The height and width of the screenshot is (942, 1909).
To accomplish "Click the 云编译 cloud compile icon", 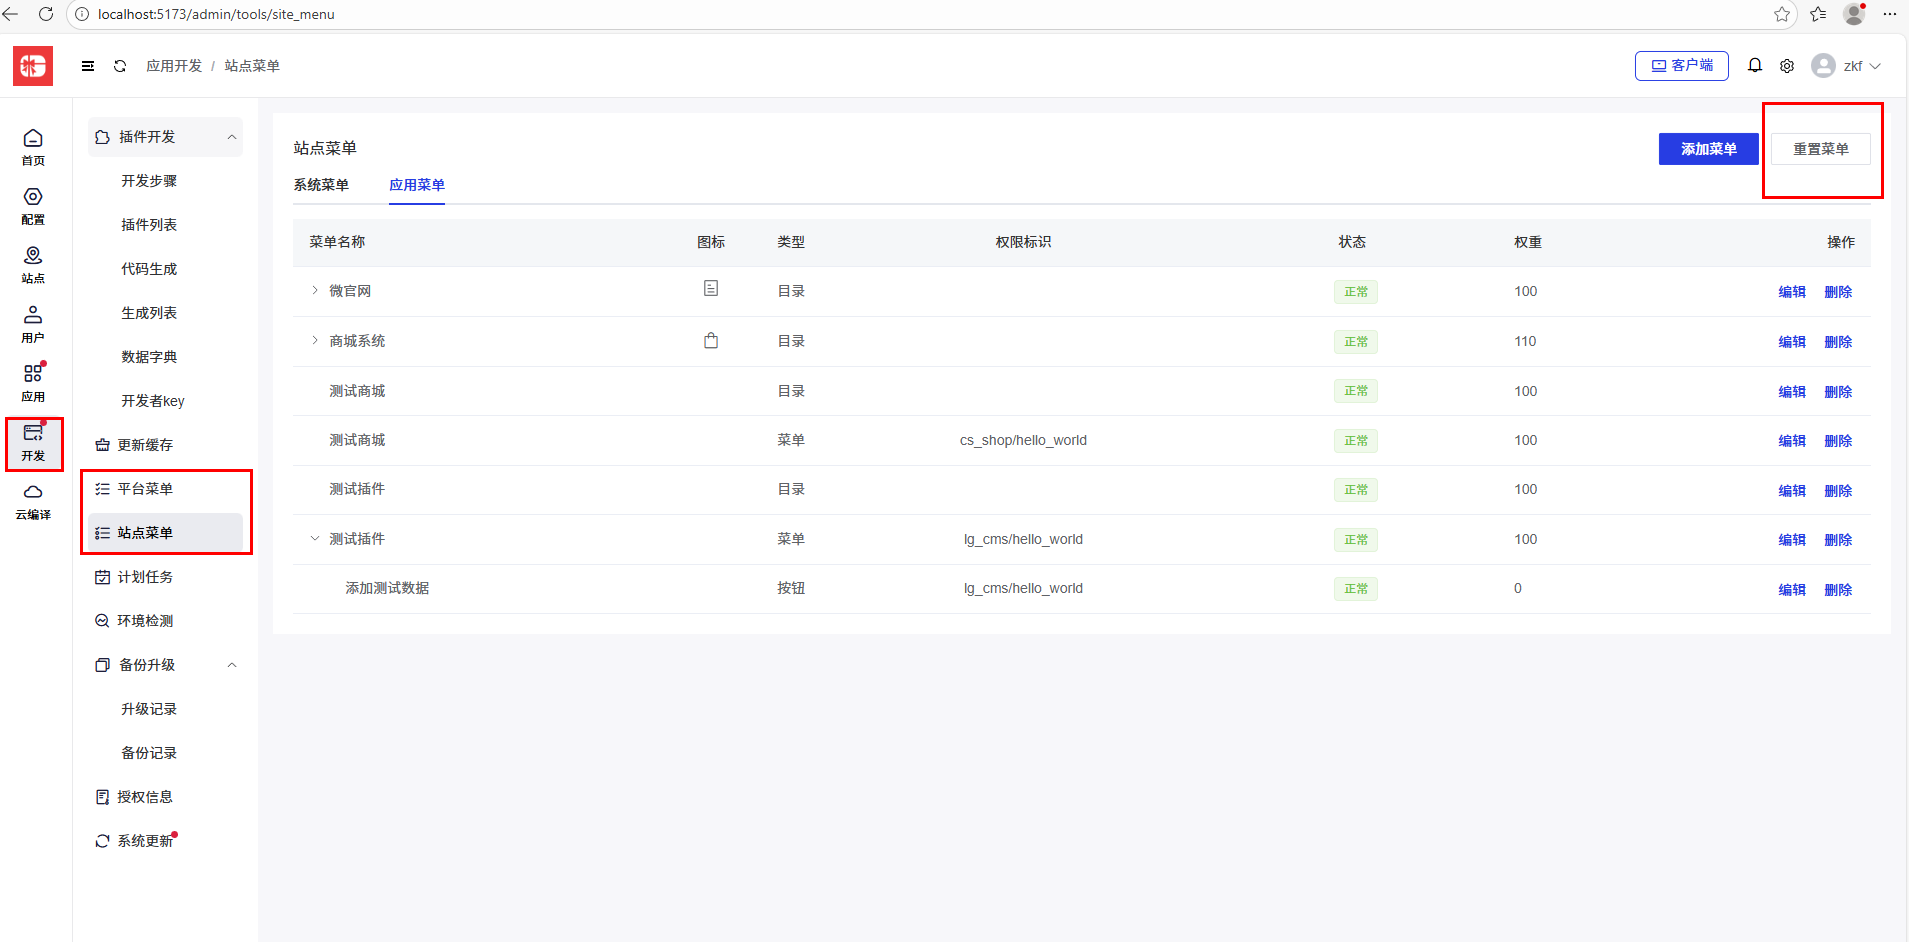I will 33,500.
